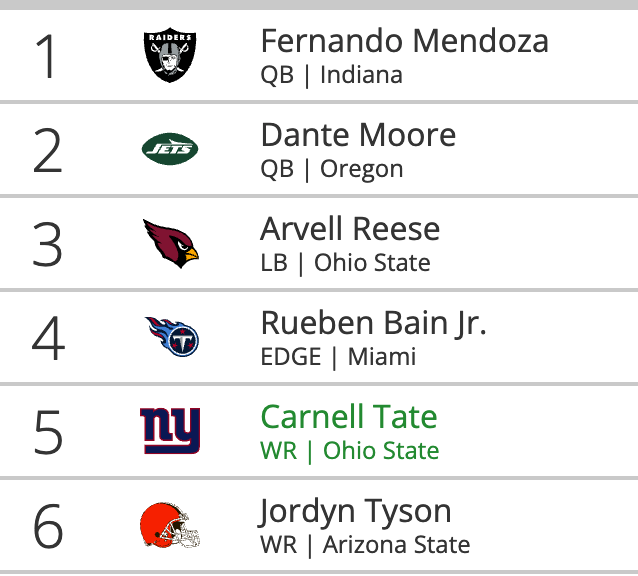
Task: Click the Tennessee Titans logo
Action: (172, 336)
